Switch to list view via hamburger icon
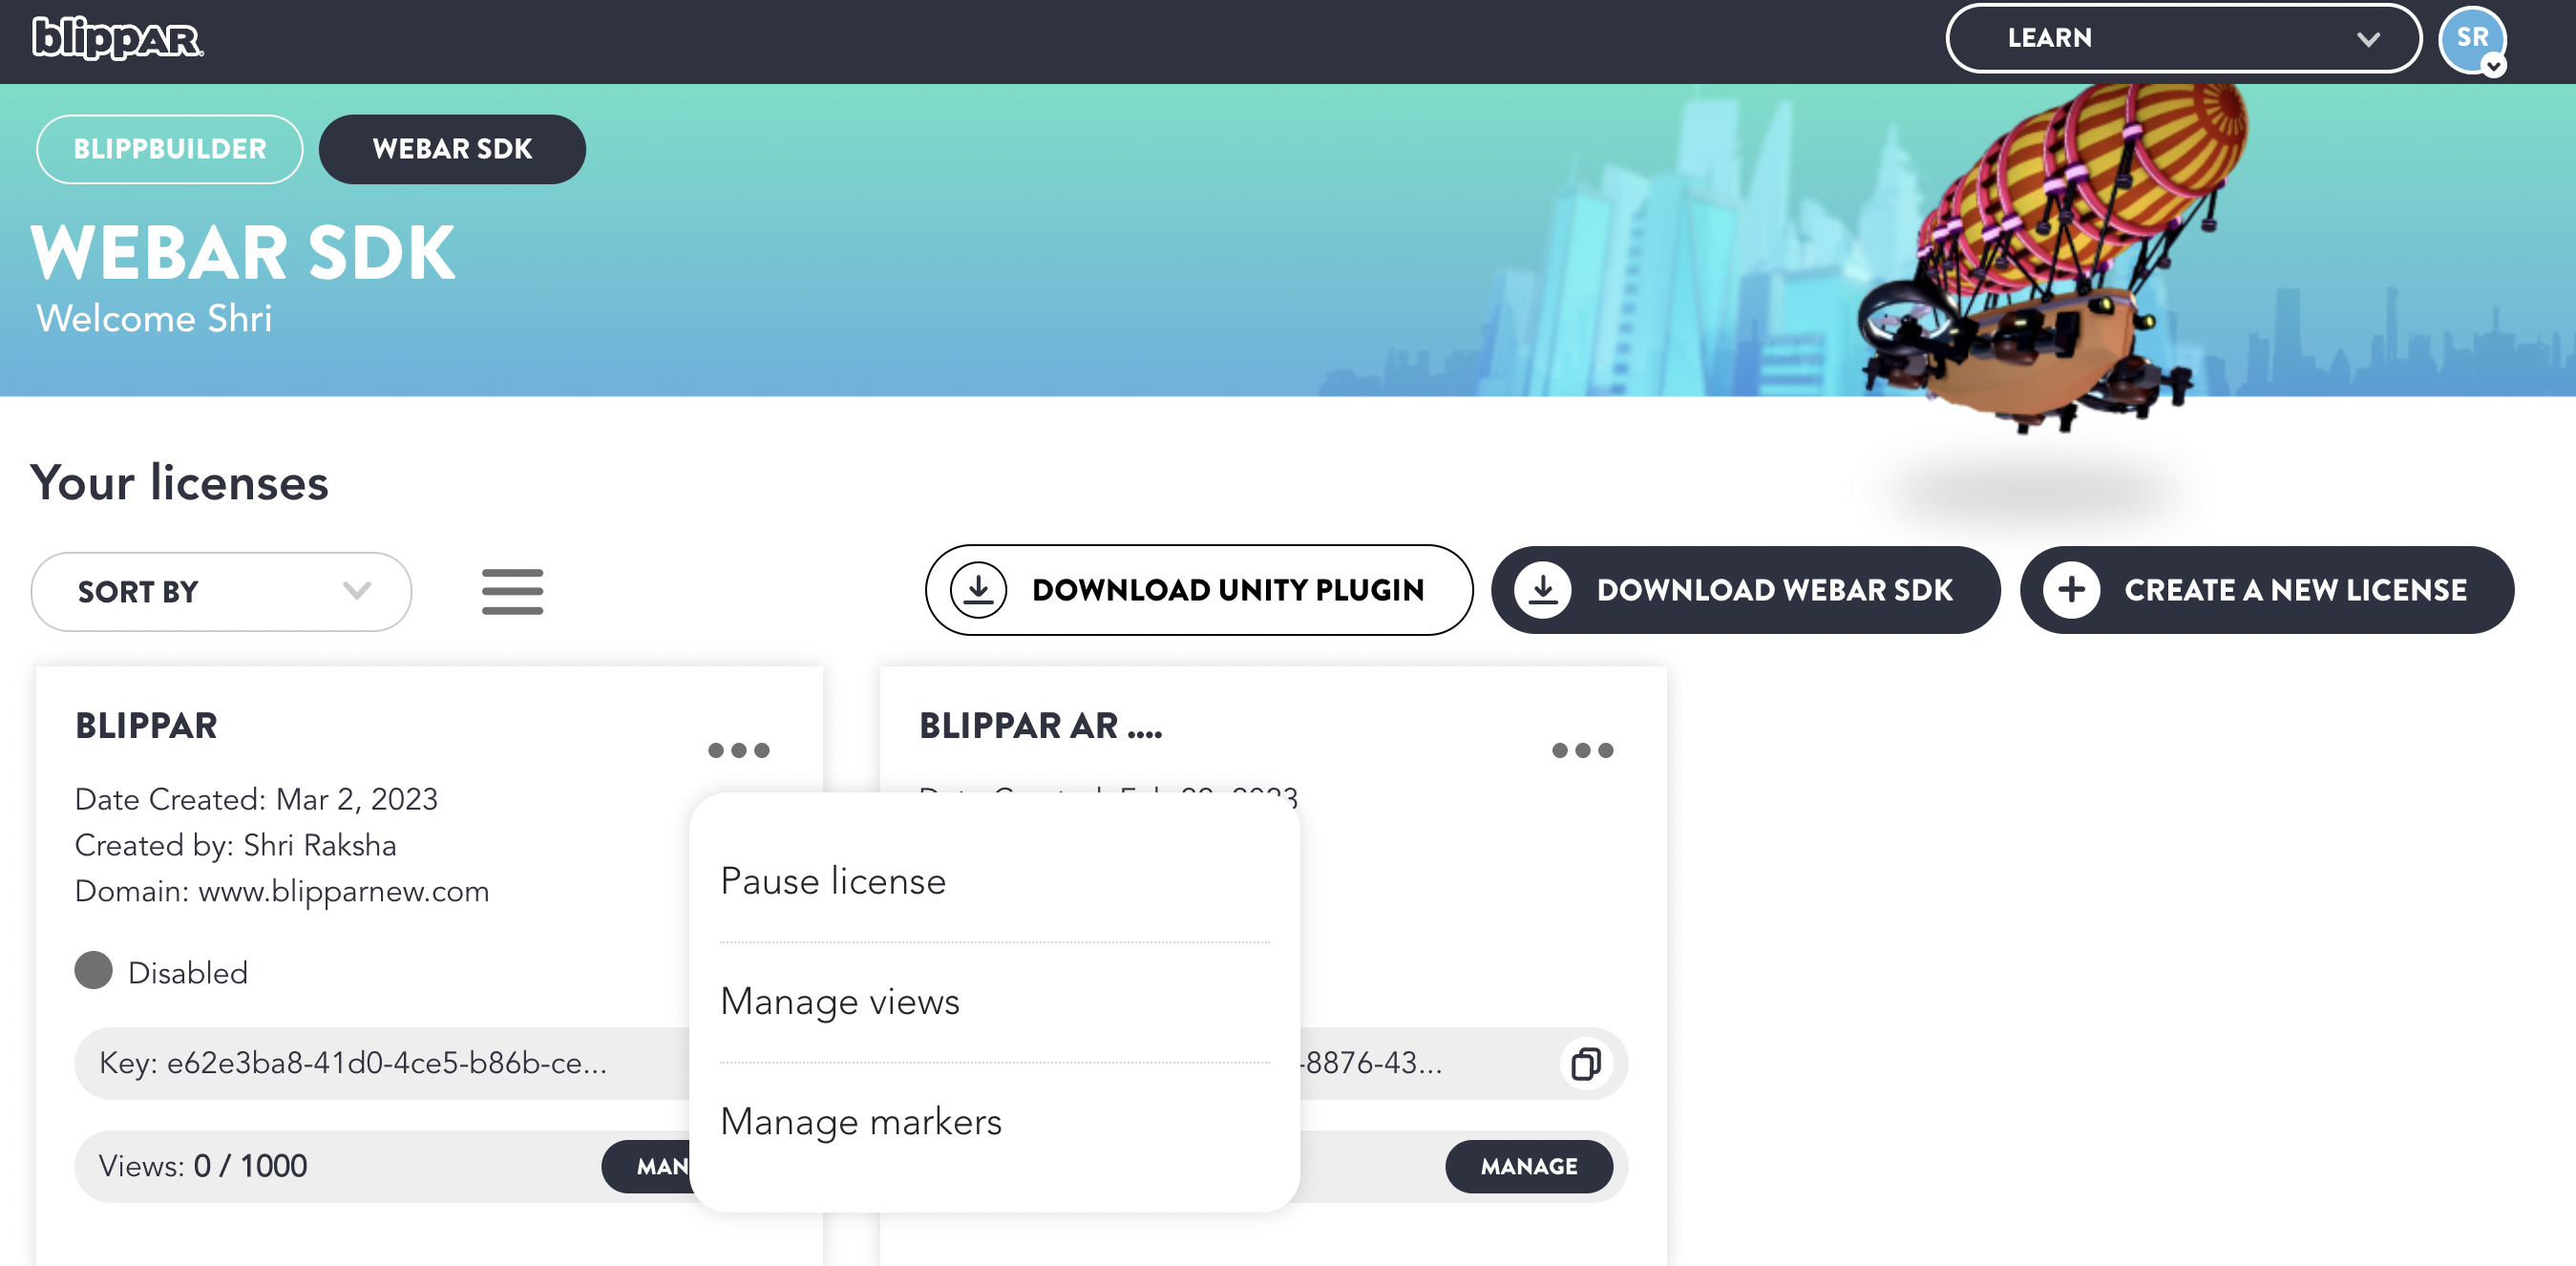 tap(512, 591)
